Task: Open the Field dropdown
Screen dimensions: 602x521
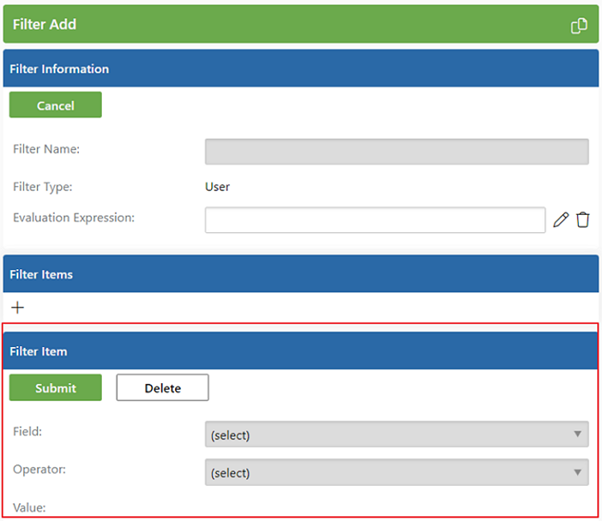Action: 397,434
